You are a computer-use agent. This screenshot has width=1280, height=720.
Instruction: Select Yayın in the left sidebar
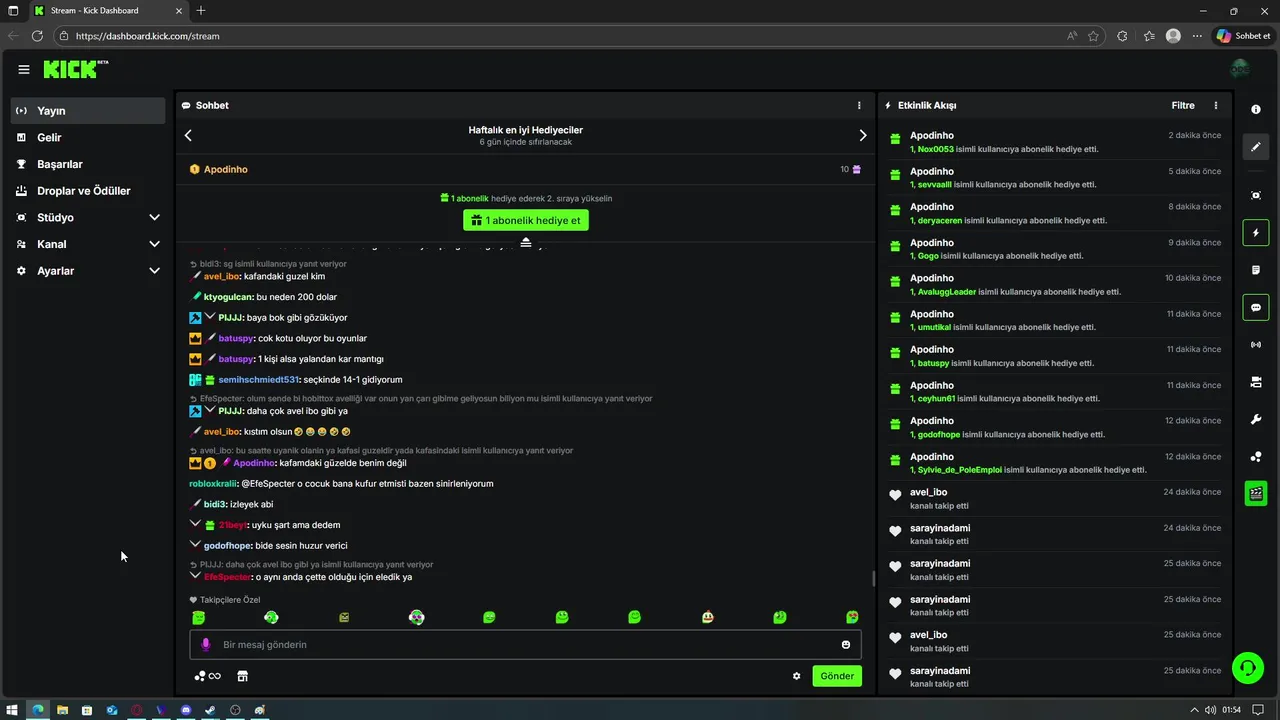pos(88,111)
